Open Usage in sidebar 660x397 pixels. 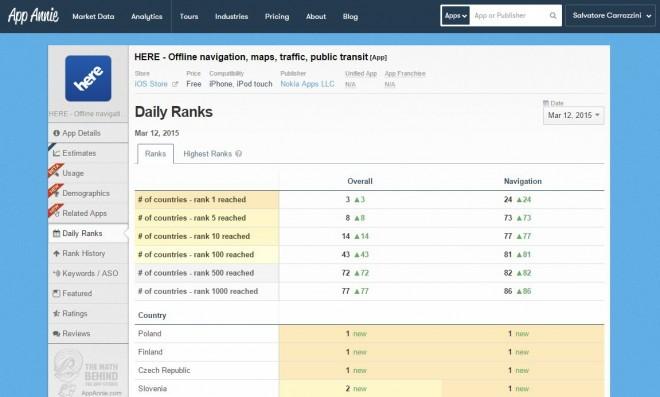coord(88,173)
